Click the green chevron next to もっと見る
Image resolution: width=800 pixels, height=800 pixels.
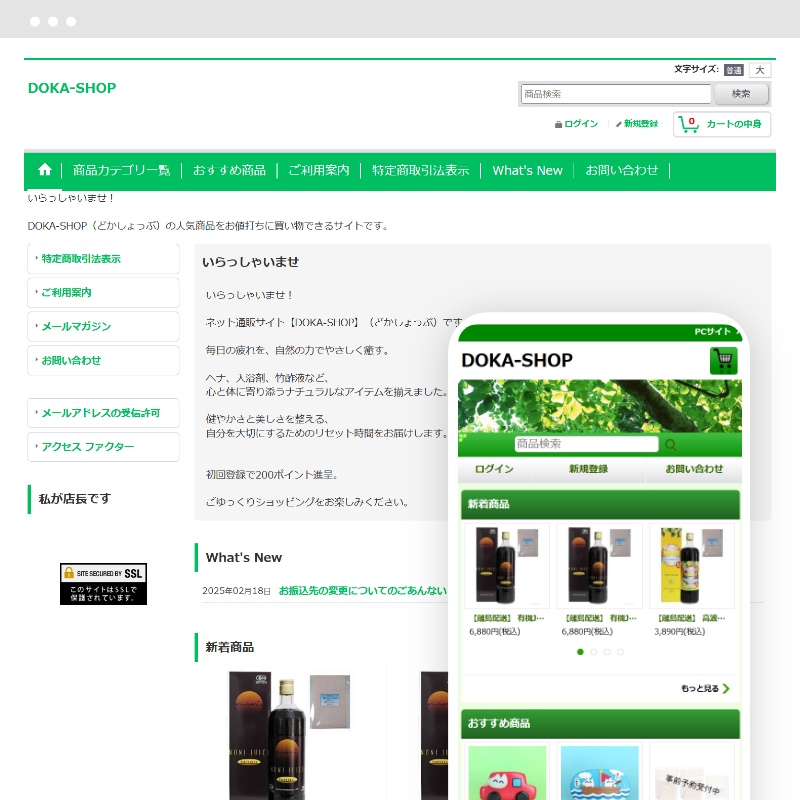click(x=726, y=688)
